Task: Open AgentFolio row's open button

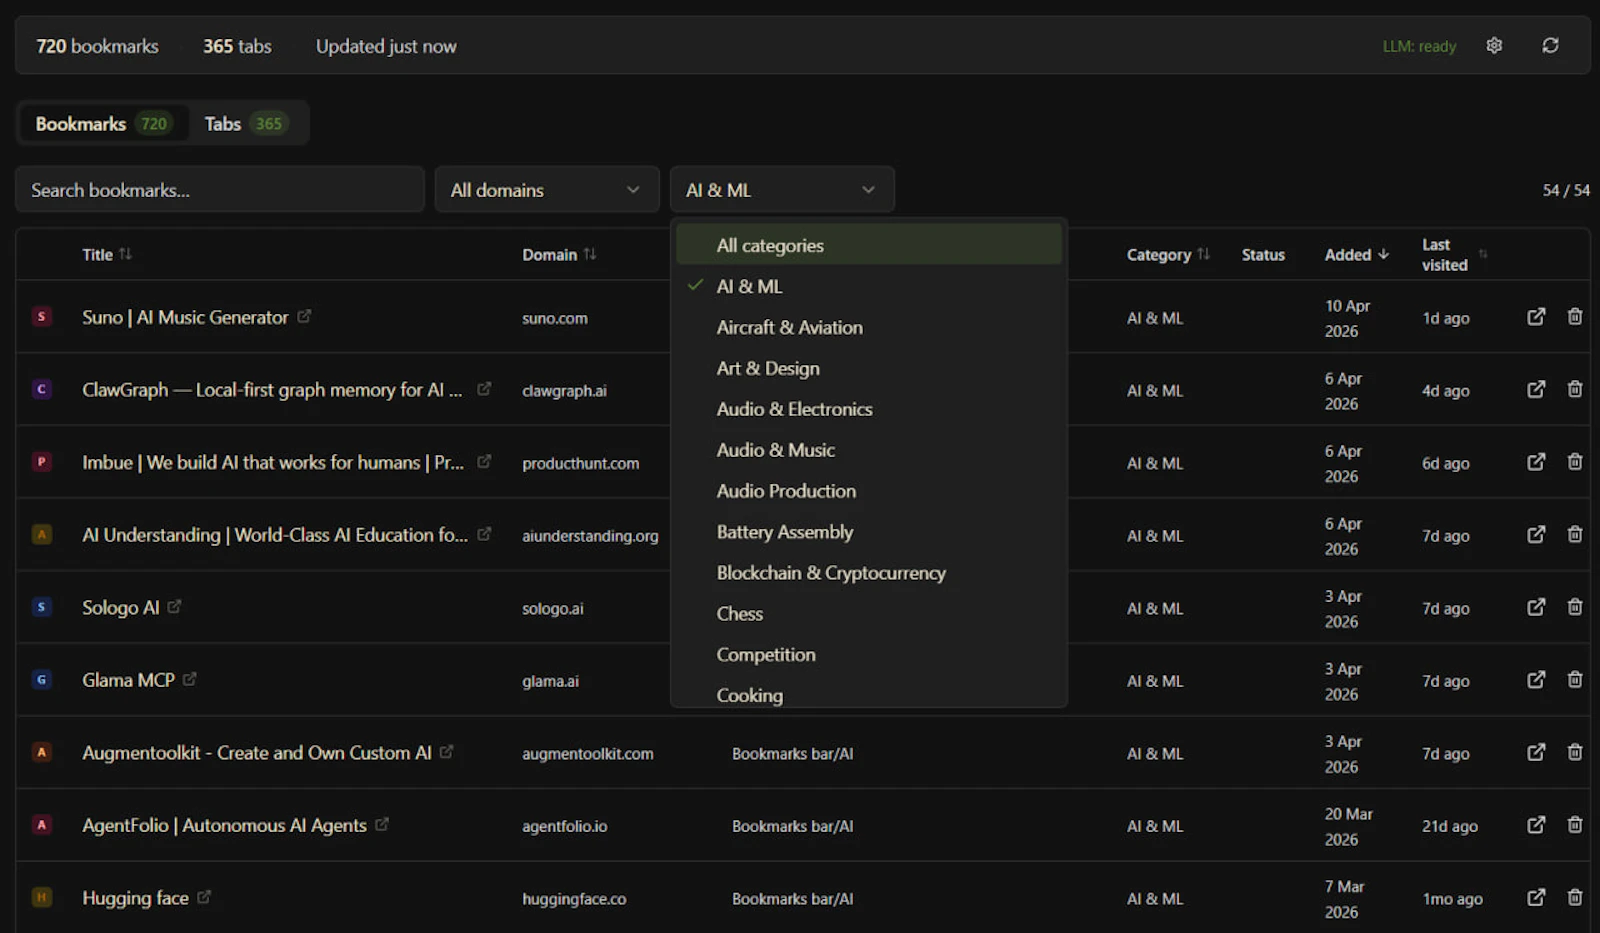Action: tap(1536, 825)
